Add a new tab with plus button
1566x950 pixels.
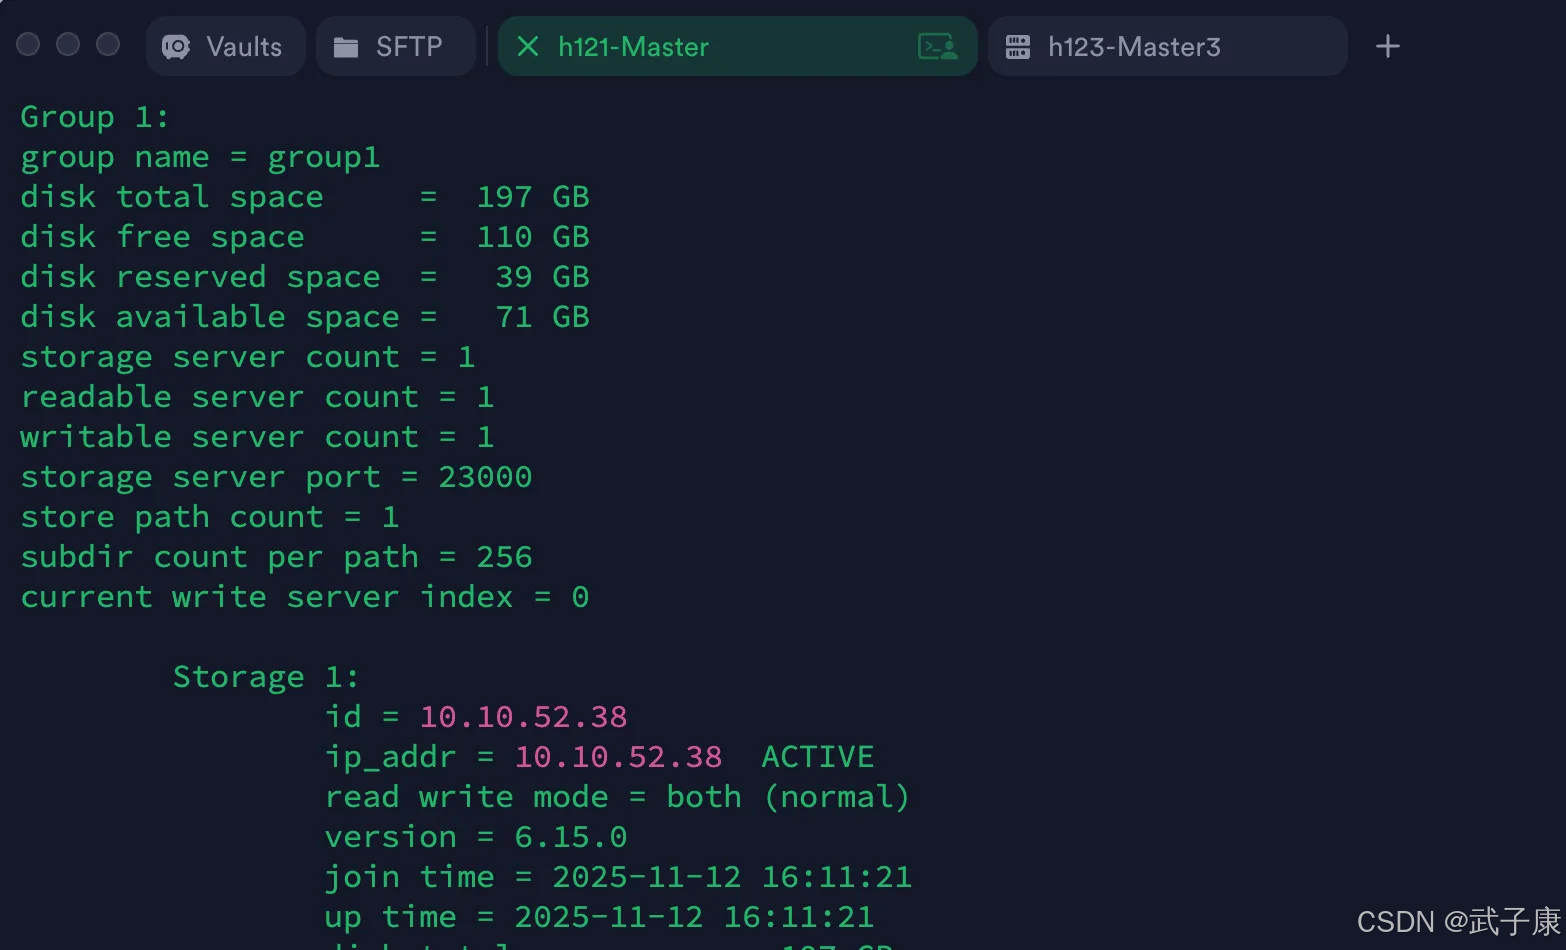[1387, 46]
